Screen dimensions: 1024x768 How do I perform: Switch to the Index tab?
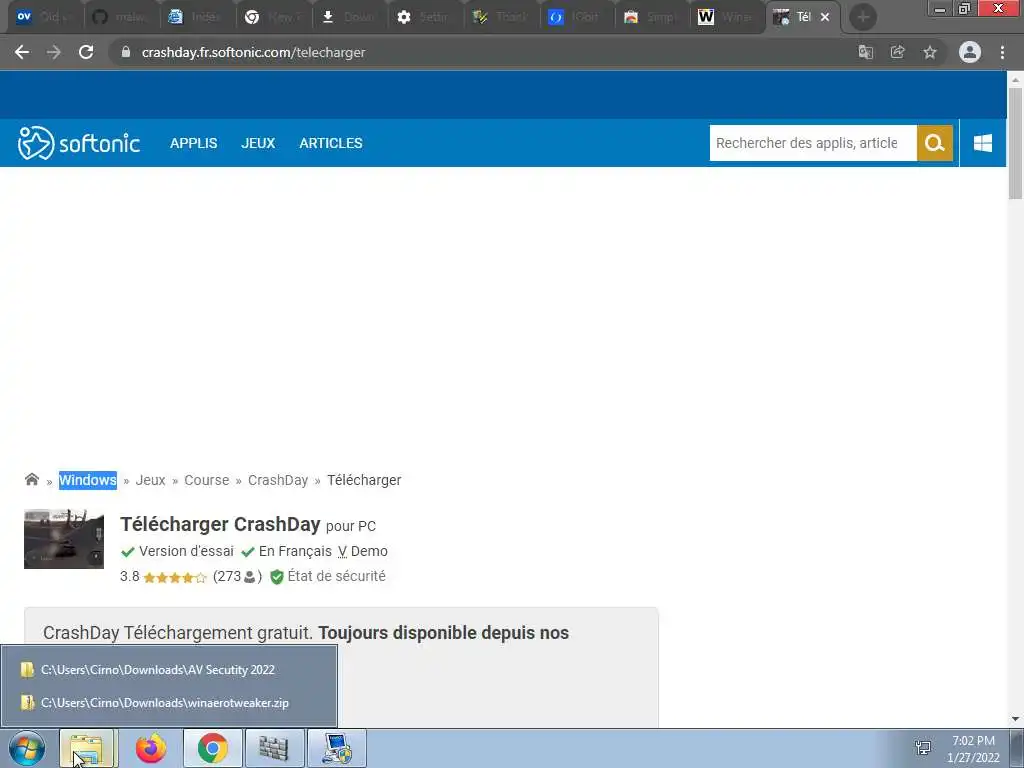click(198, 17)
